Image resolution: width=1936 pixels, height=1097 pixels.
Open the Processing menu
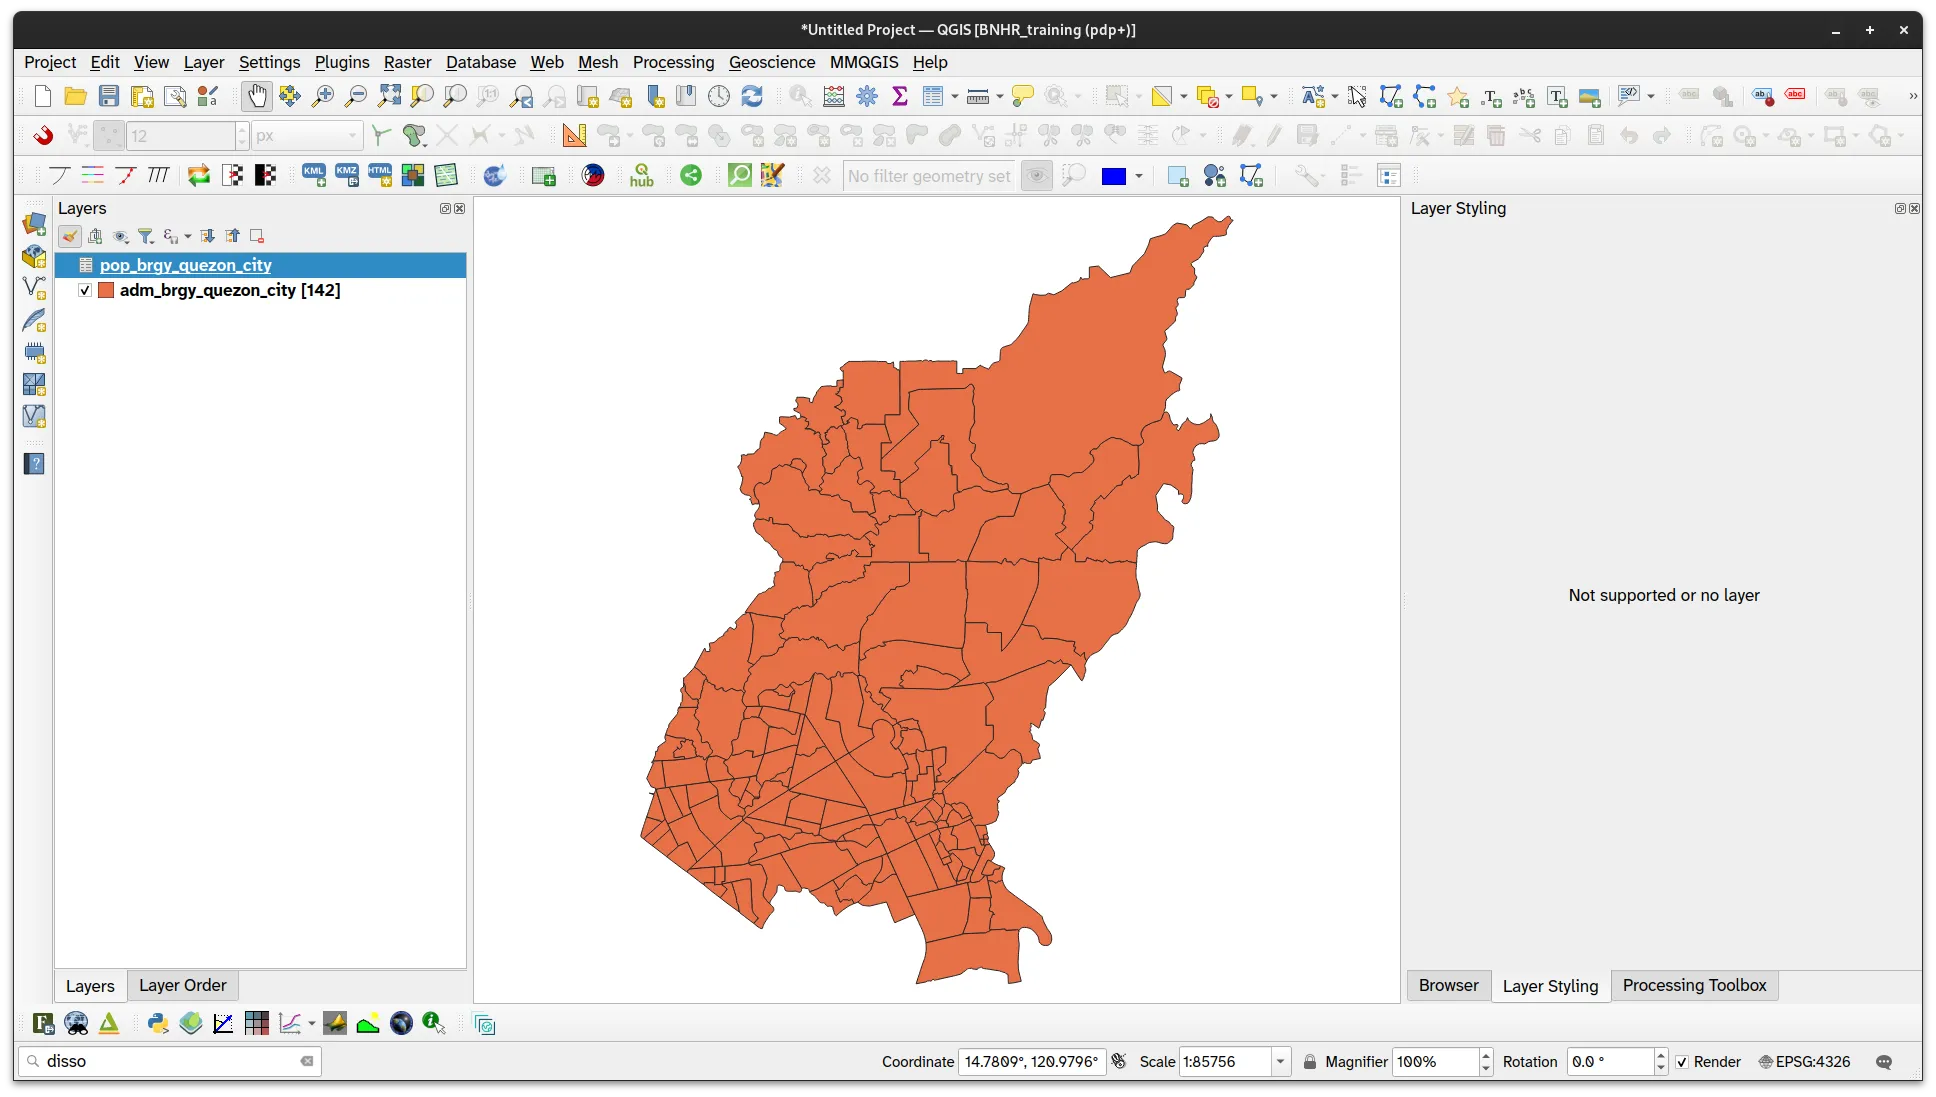[x=673, y=62]
